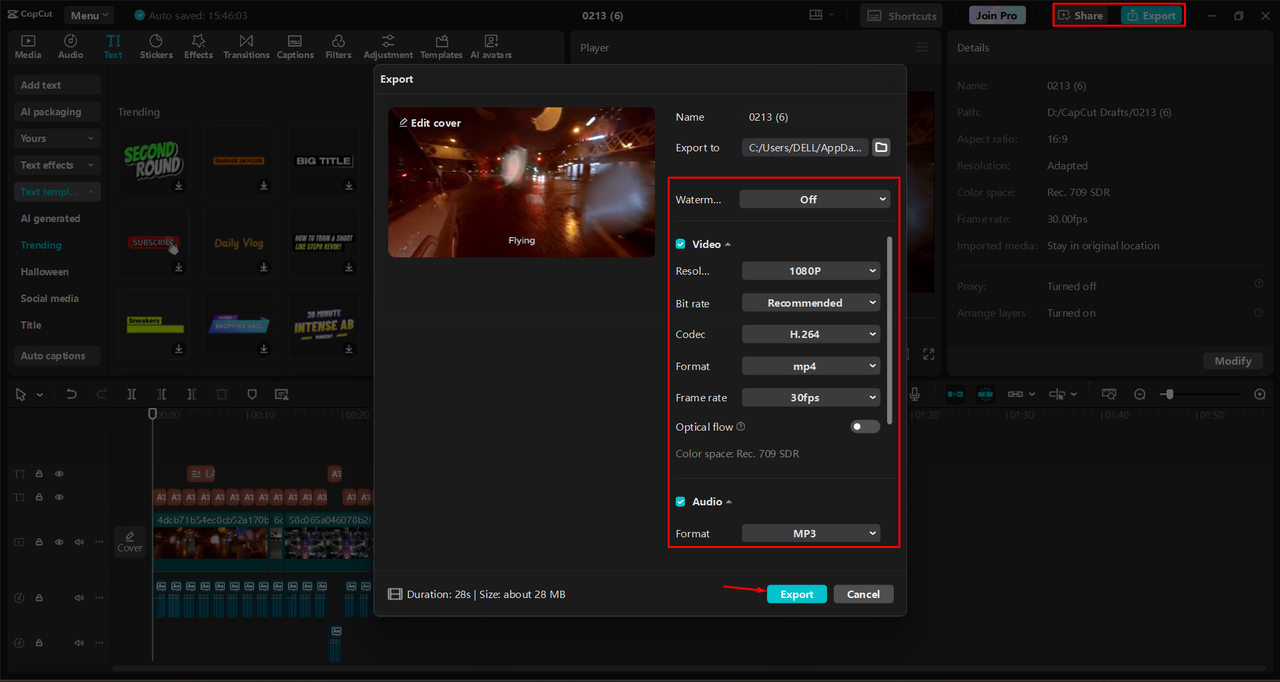Screen dimensions: 1280x682
Task: Click the record voiceover microphone icon
Action: 915,395
